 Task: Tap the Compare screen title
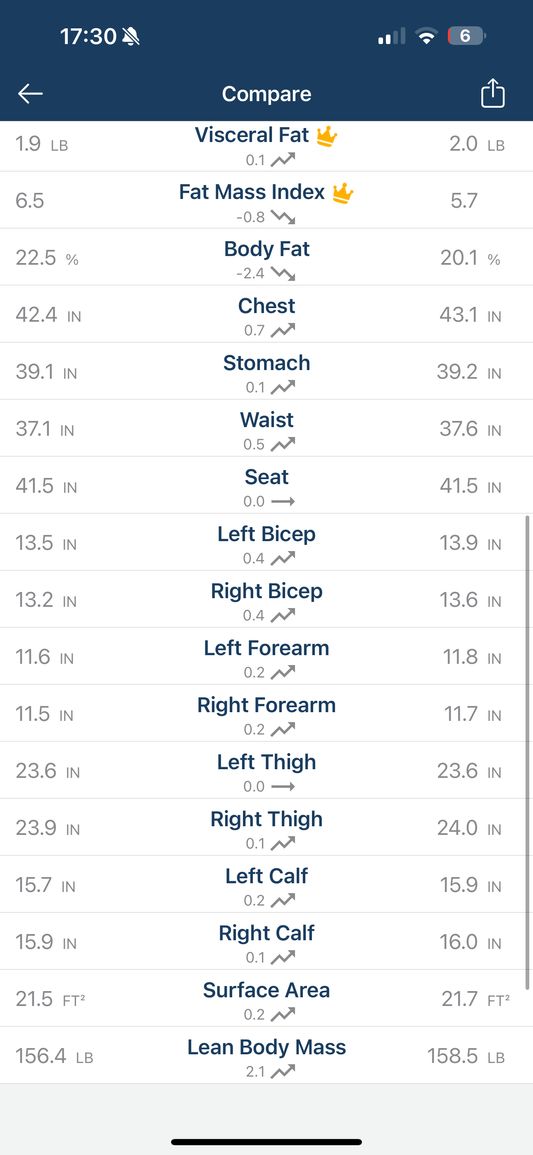pos(266,94)
